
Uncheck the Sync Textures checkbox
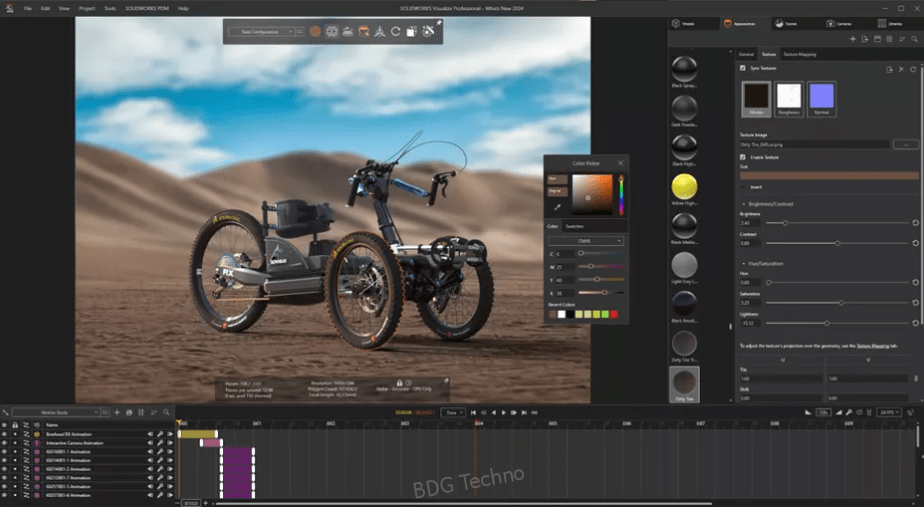click(742, 68)
